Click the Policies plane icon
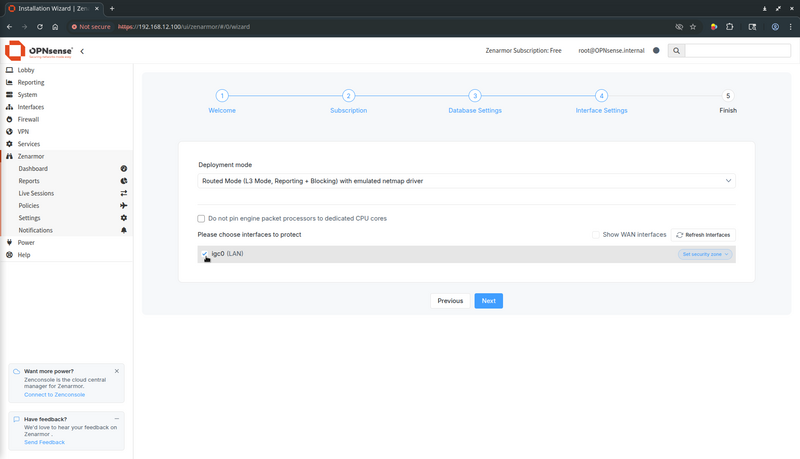 123,205
